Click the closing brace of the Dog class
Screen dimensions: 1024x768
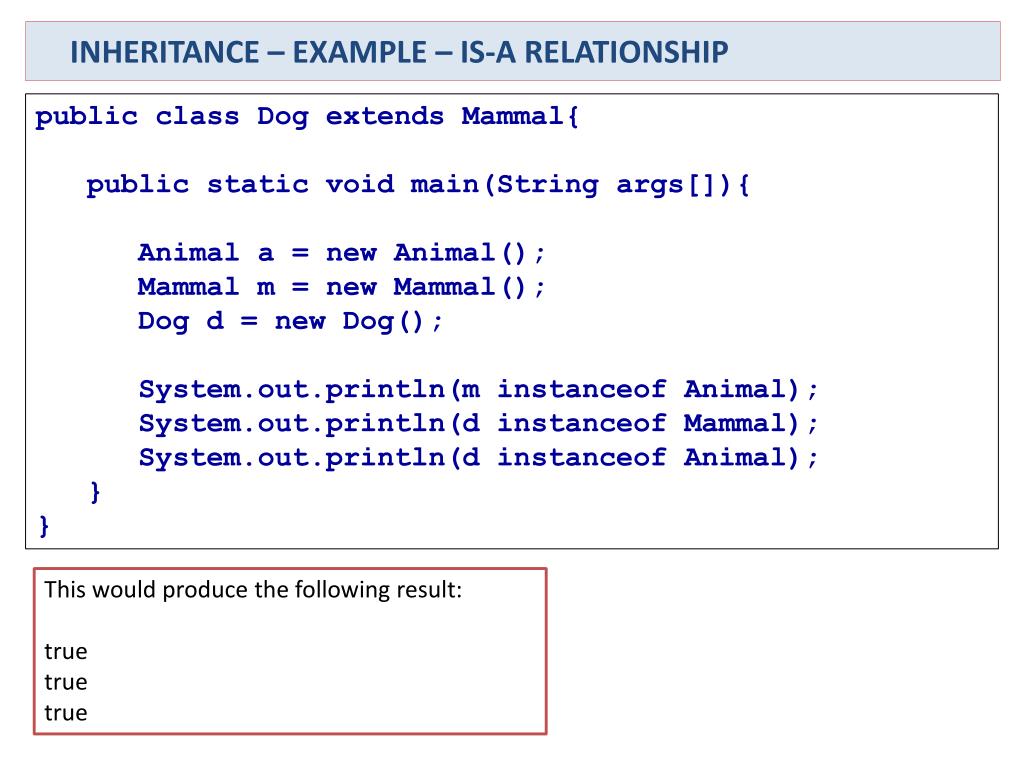pos(44,526)
